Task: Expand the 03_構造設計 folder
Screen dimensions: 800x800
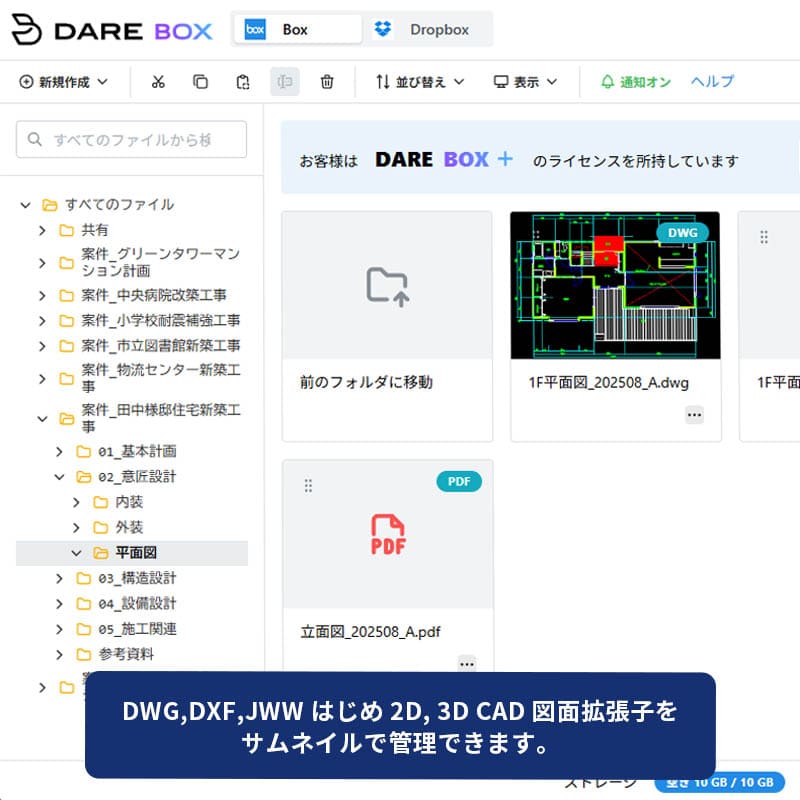Action: (x=59, y=578)
